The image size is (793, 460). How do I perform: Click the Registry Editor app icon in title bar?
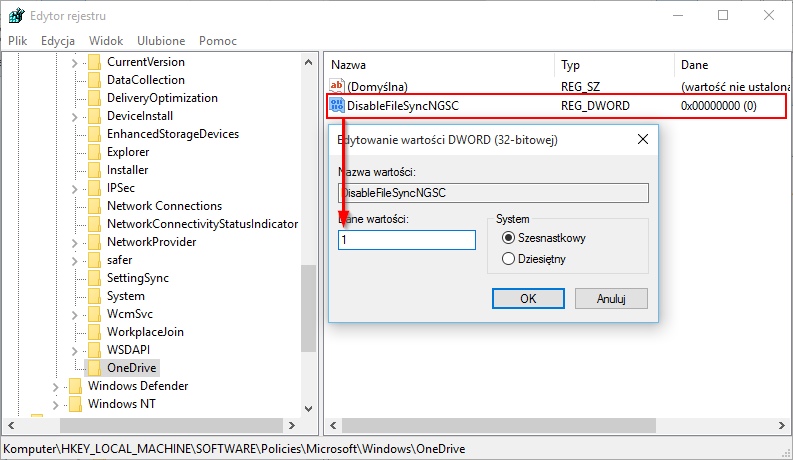point(16,16)
